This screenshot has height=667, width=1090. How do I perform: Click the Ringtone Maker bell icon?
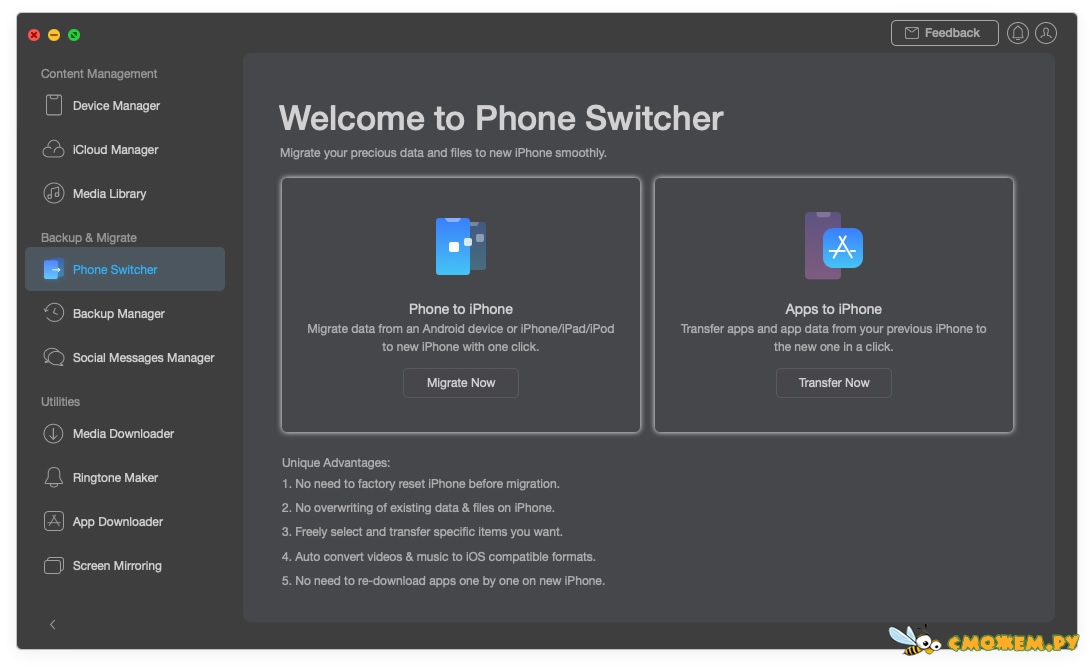tap(54, 477)
